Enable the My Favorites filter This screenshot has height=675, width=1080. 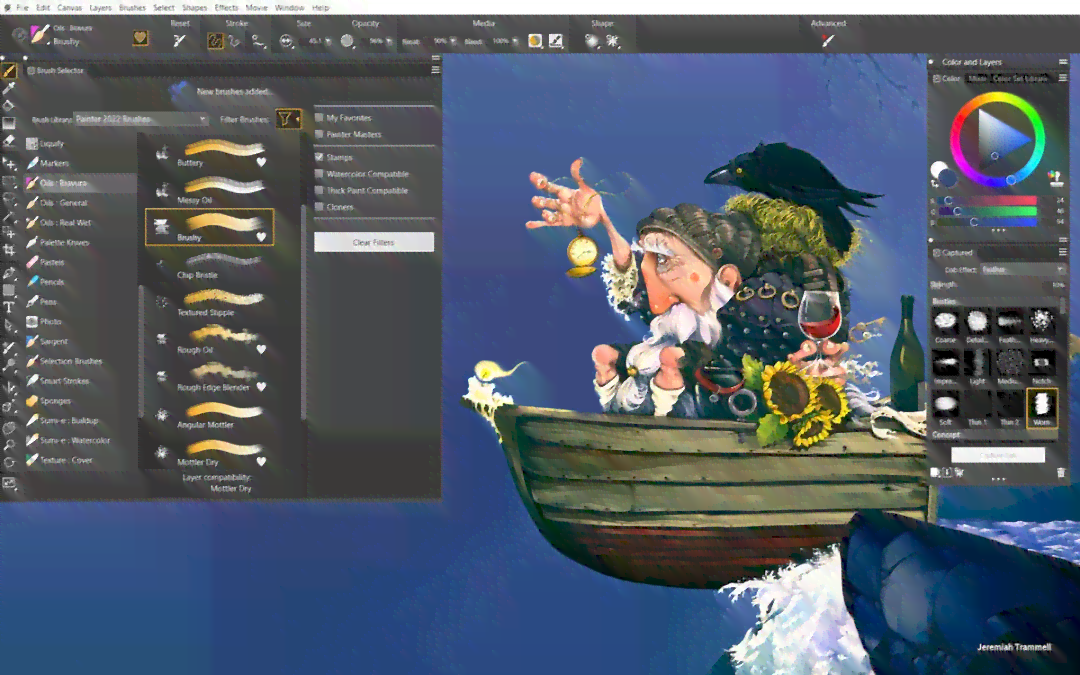[x=319, y=117]
